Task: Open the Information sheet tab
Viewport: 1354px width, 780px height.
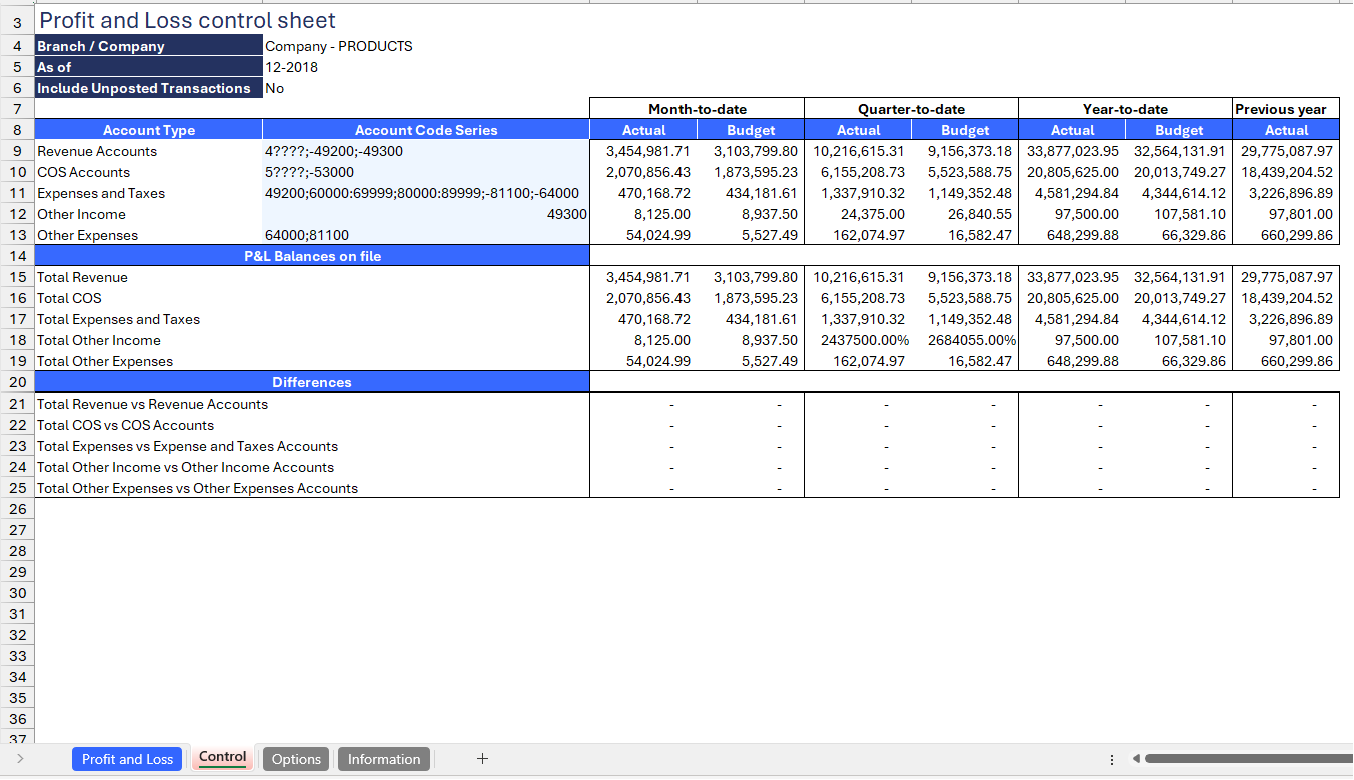Action: 384,759
